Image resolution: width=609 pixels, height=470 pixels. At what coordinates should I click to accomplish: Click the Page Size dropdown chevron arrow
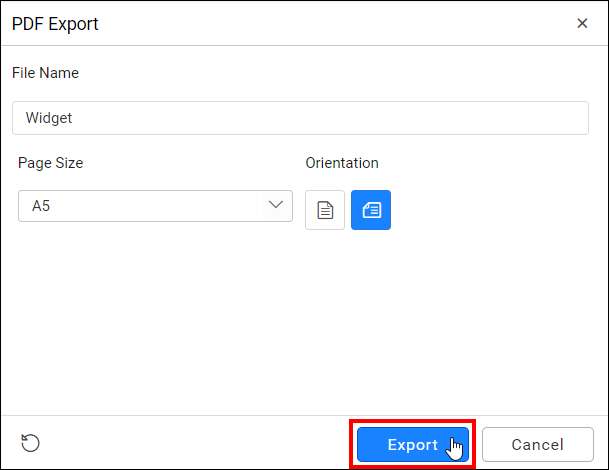(276, 205)
